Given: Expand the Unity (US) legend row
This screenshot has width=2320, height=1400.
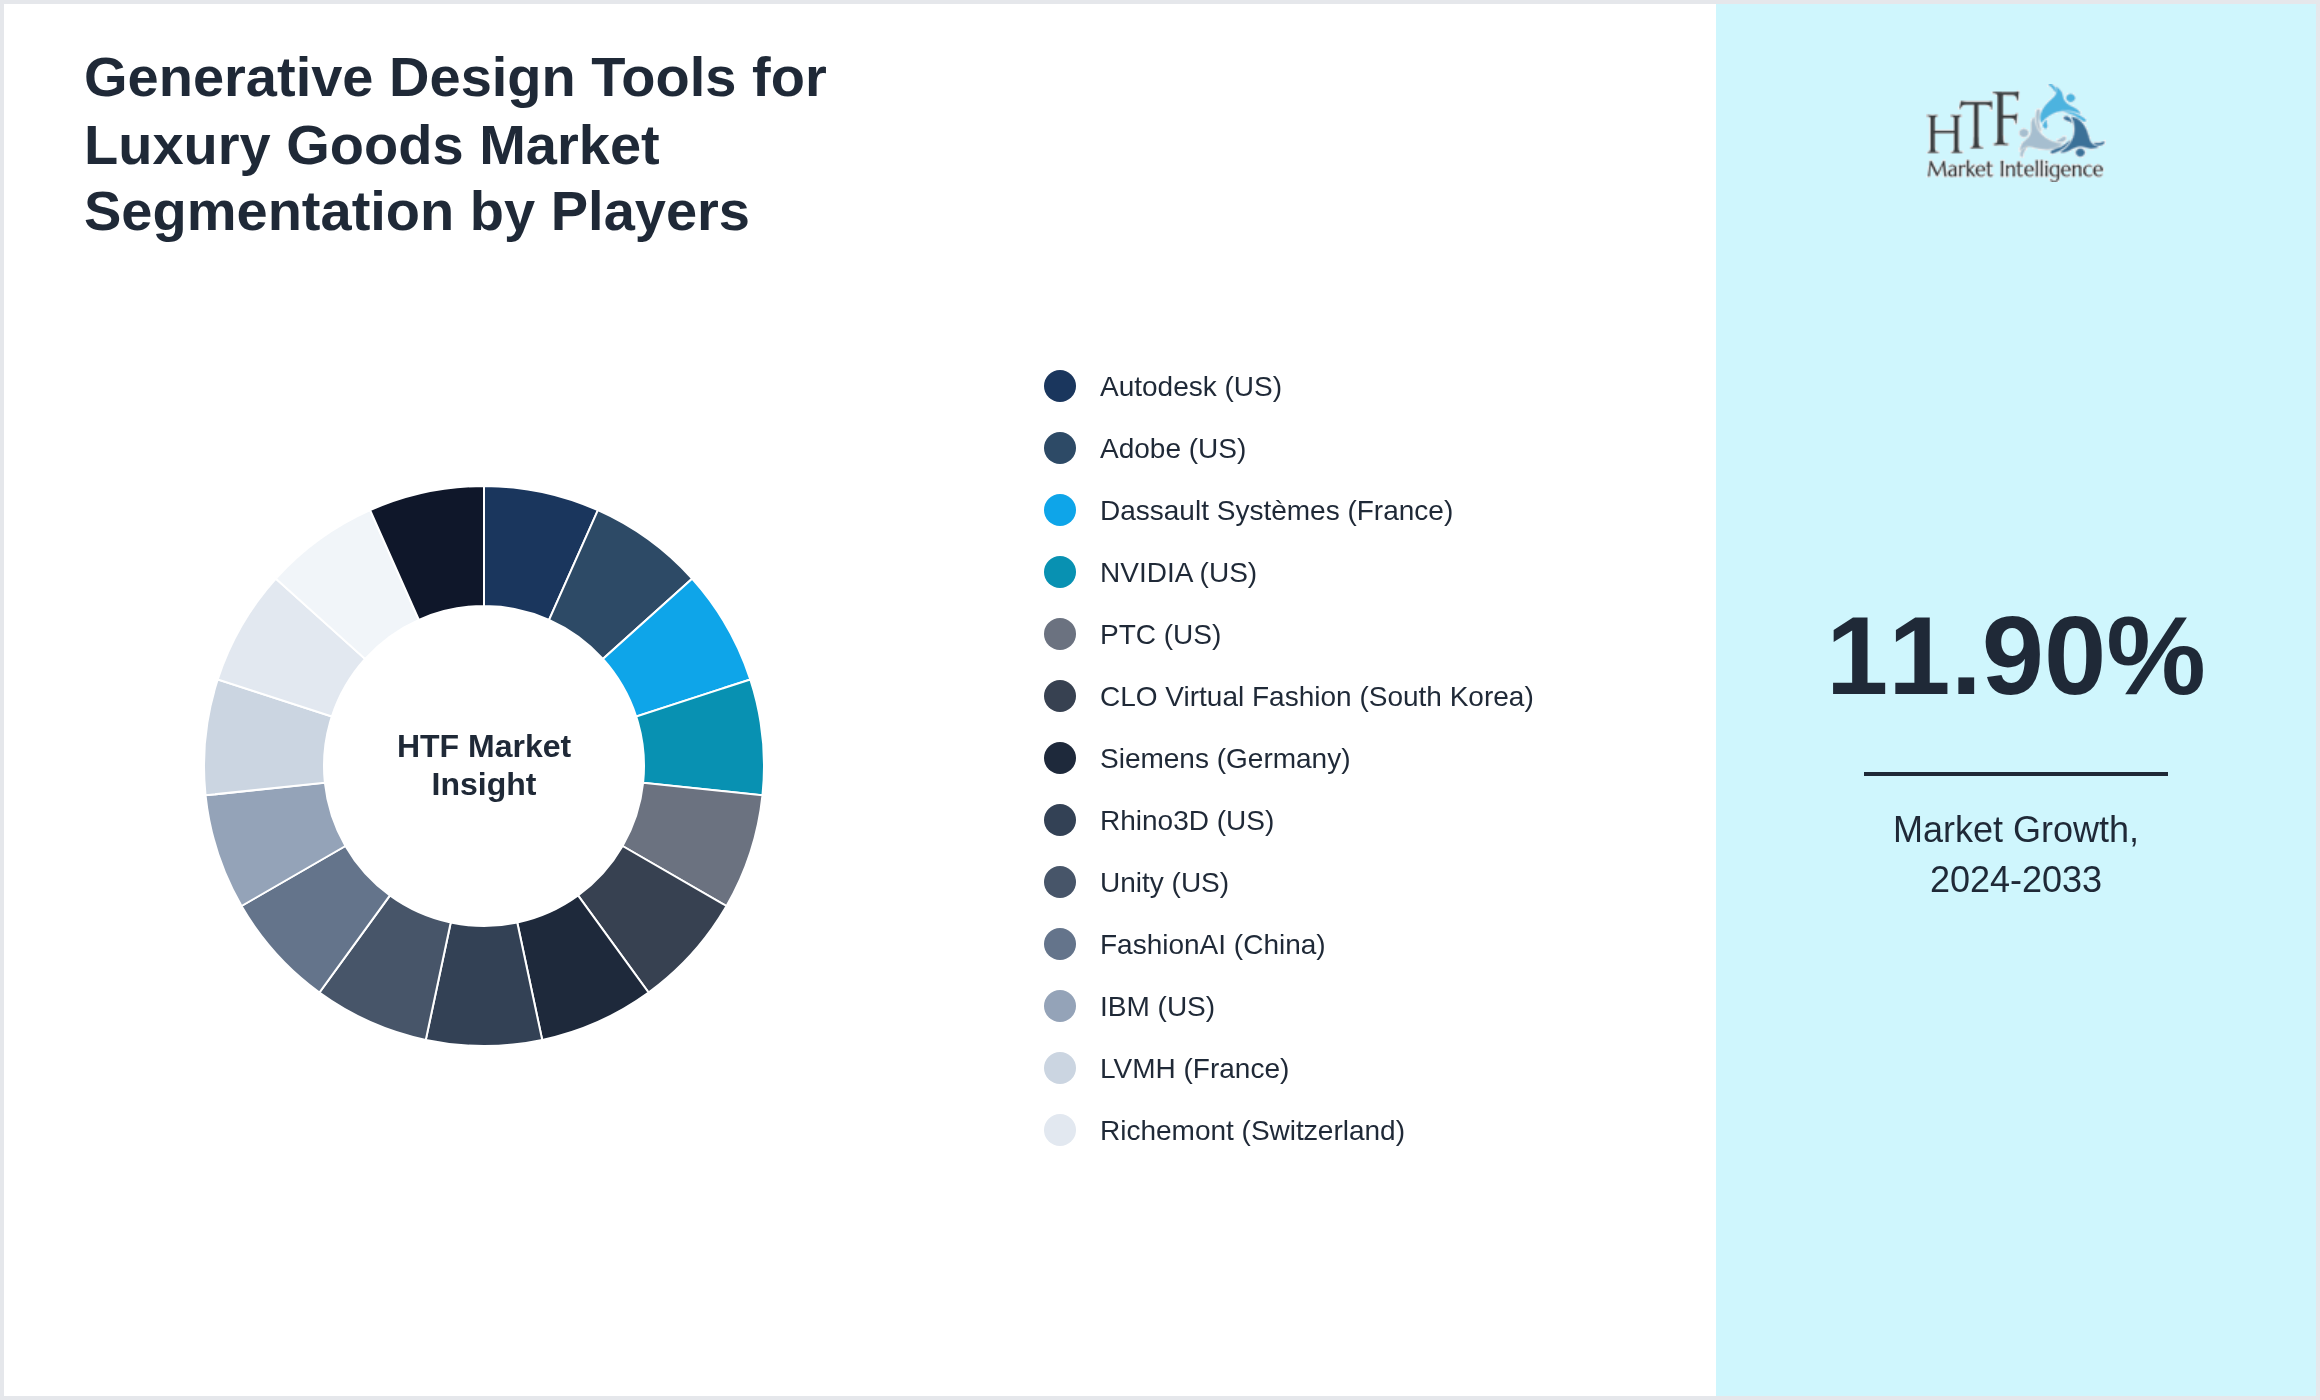Looking at the screenshot, I should (1164, 882).
